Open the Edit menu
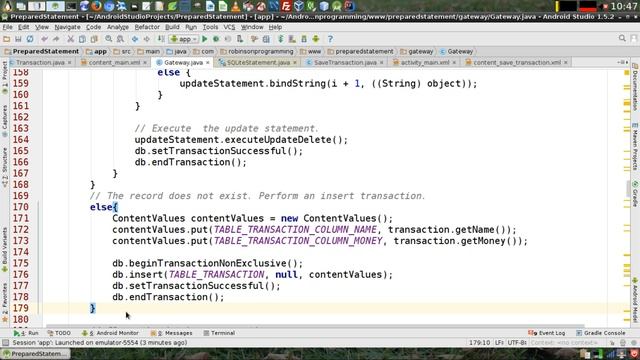 coord(24,27)
